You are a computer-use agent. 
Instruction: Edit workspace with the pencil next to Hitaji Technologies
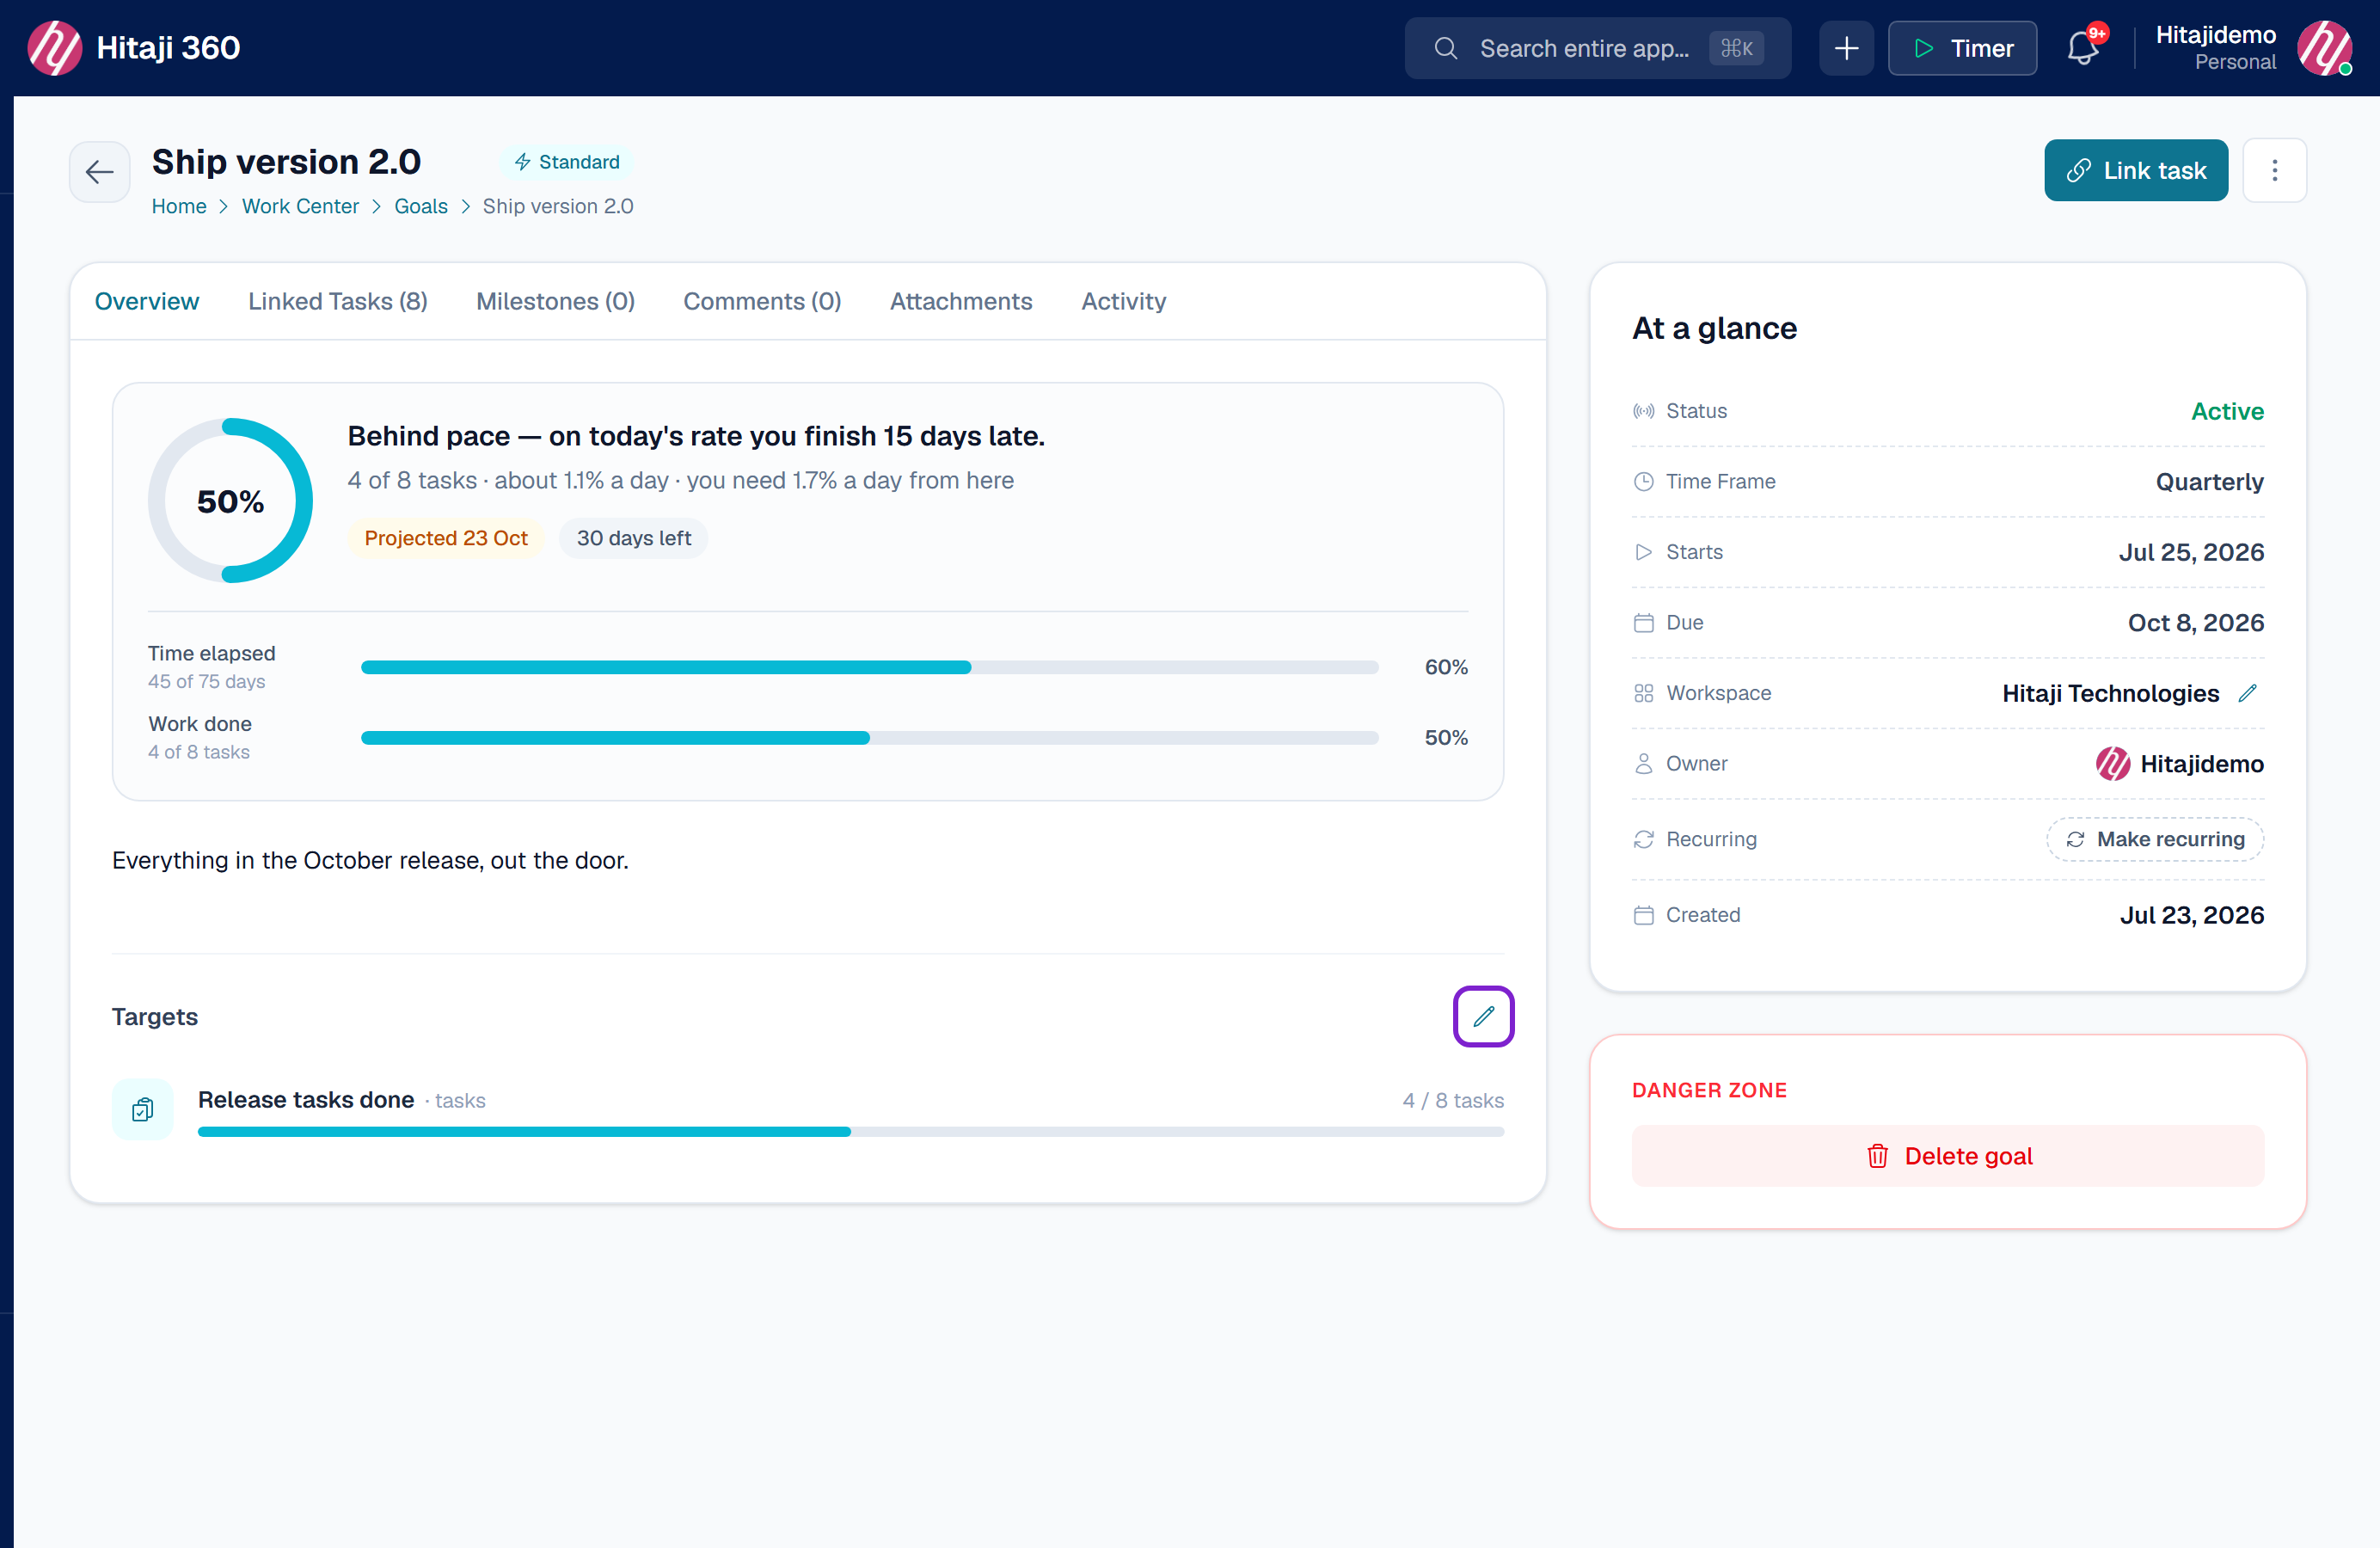tap(2247, 693)
